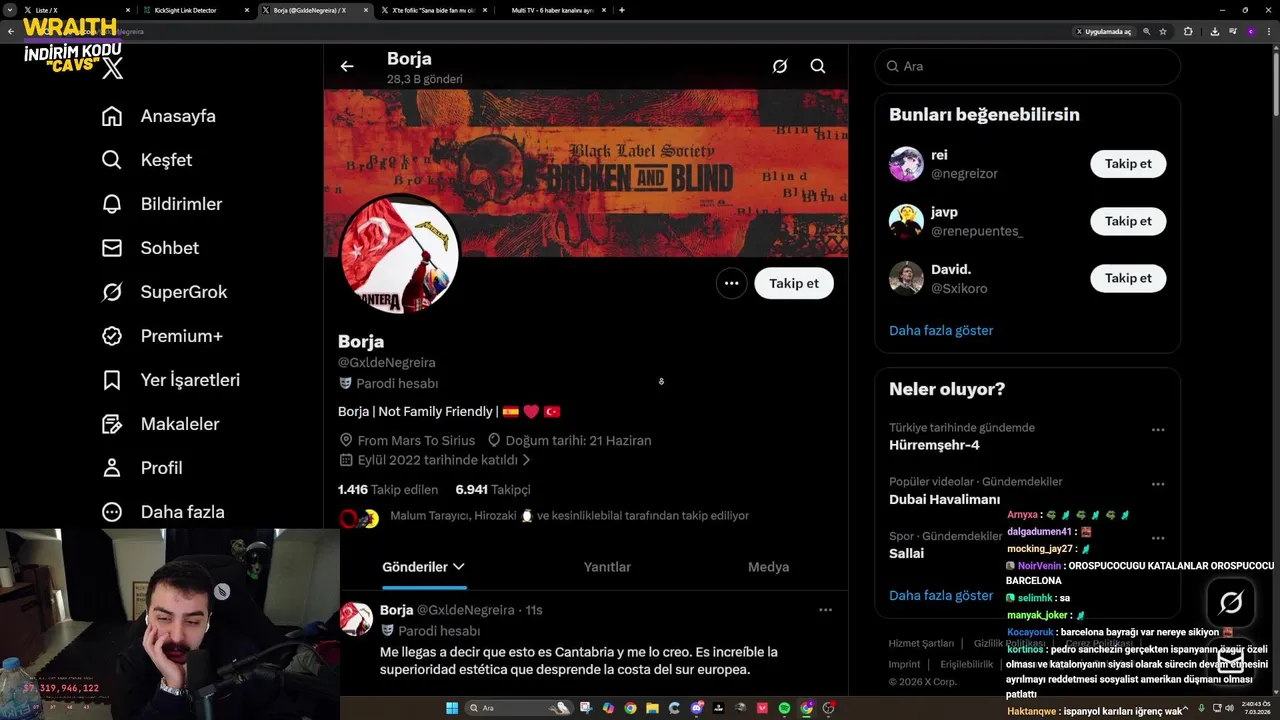1280x720 pixels.
Task: Open Anasayfa home icon in sidebar
Action: pos(112,116)
